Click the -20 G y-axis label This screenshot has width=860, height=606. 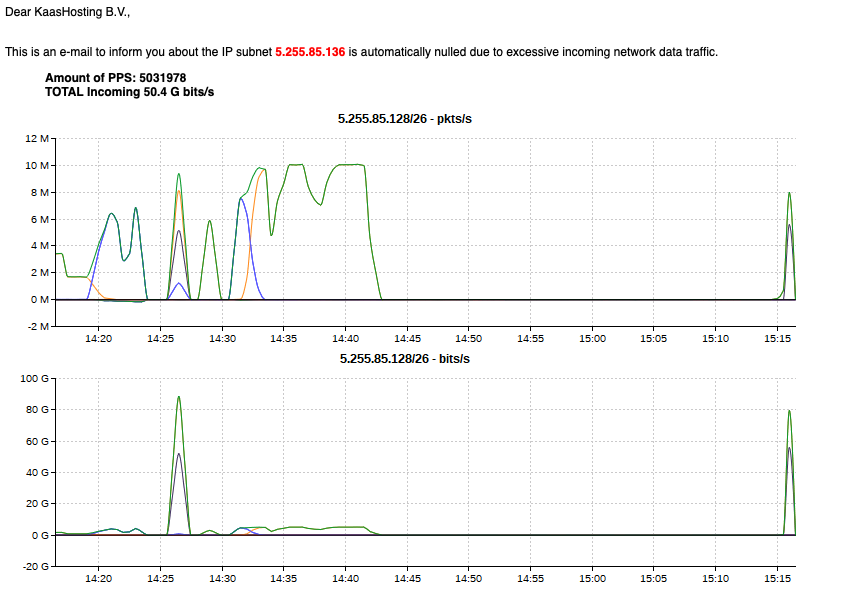point(35,566)
